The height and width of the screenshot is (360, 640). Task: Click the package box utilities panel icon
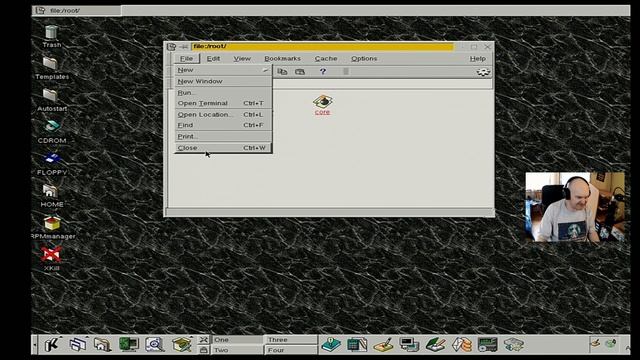[182, 345]
